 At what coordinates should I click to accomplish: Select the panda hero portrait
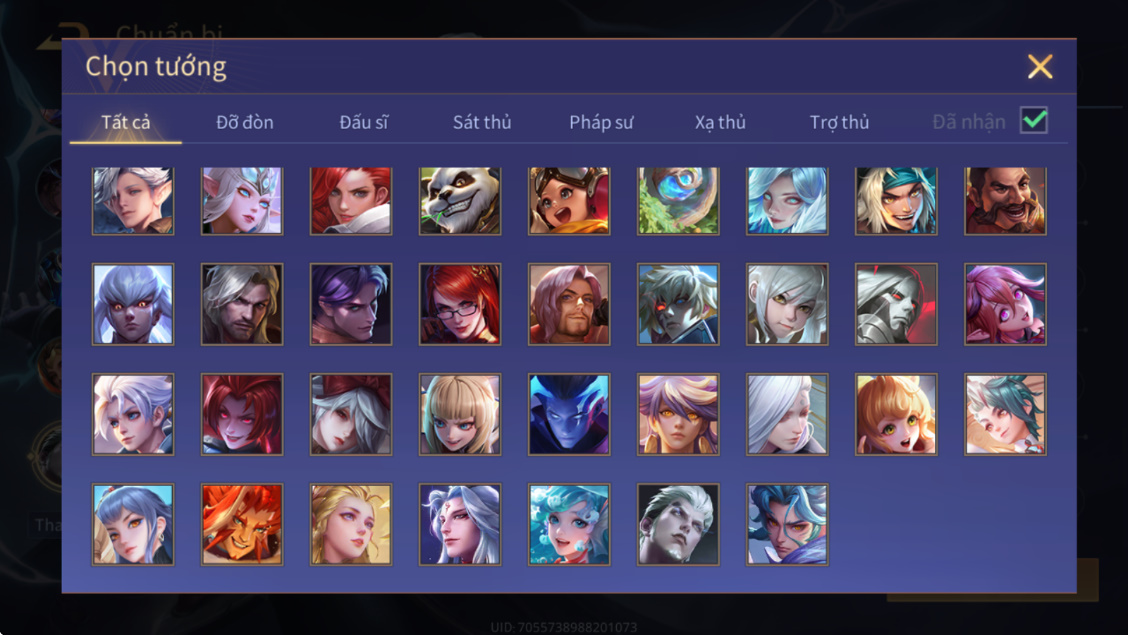coord(460,201)
